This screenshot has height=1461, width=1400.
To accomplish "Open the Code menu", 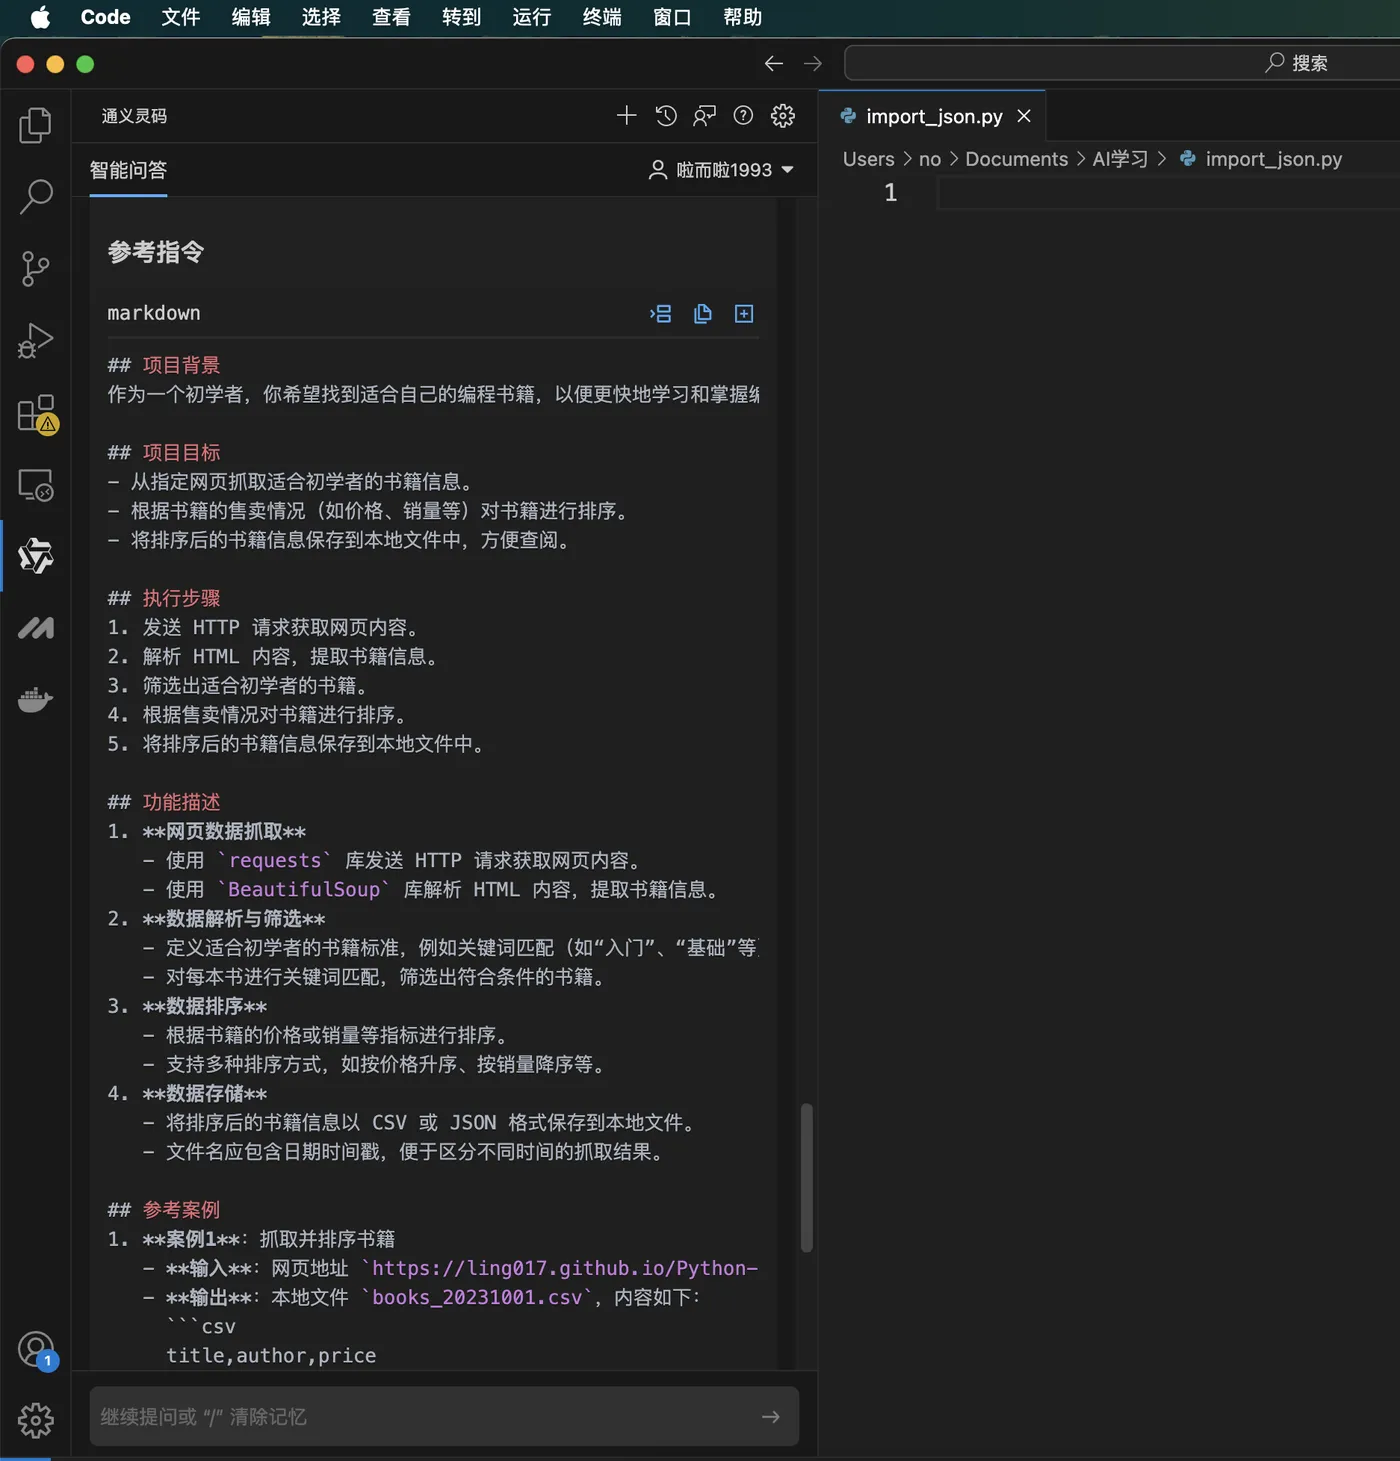I will (105, 17).
